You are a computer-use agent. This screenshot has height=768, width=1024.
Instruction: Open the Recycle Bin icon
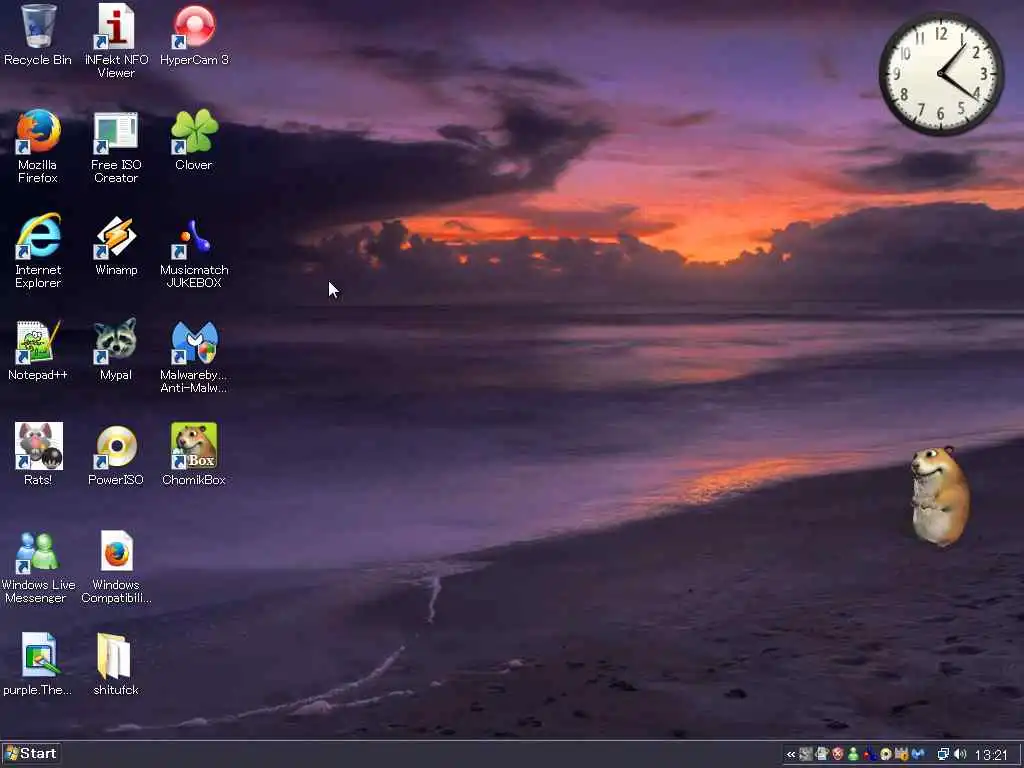click(38, 35)
